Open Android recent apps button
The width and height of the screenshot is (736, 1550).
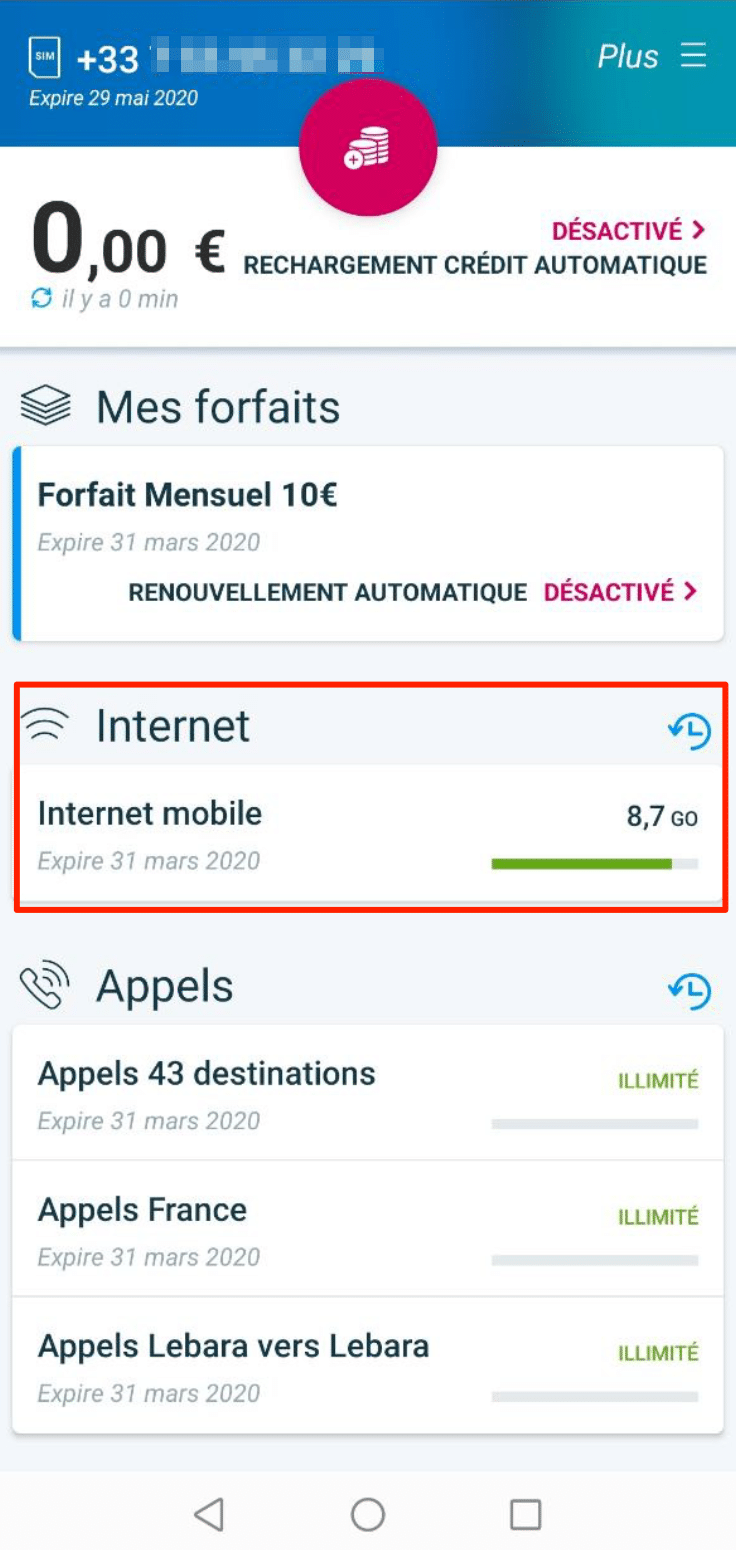[x=525, y=1514]
